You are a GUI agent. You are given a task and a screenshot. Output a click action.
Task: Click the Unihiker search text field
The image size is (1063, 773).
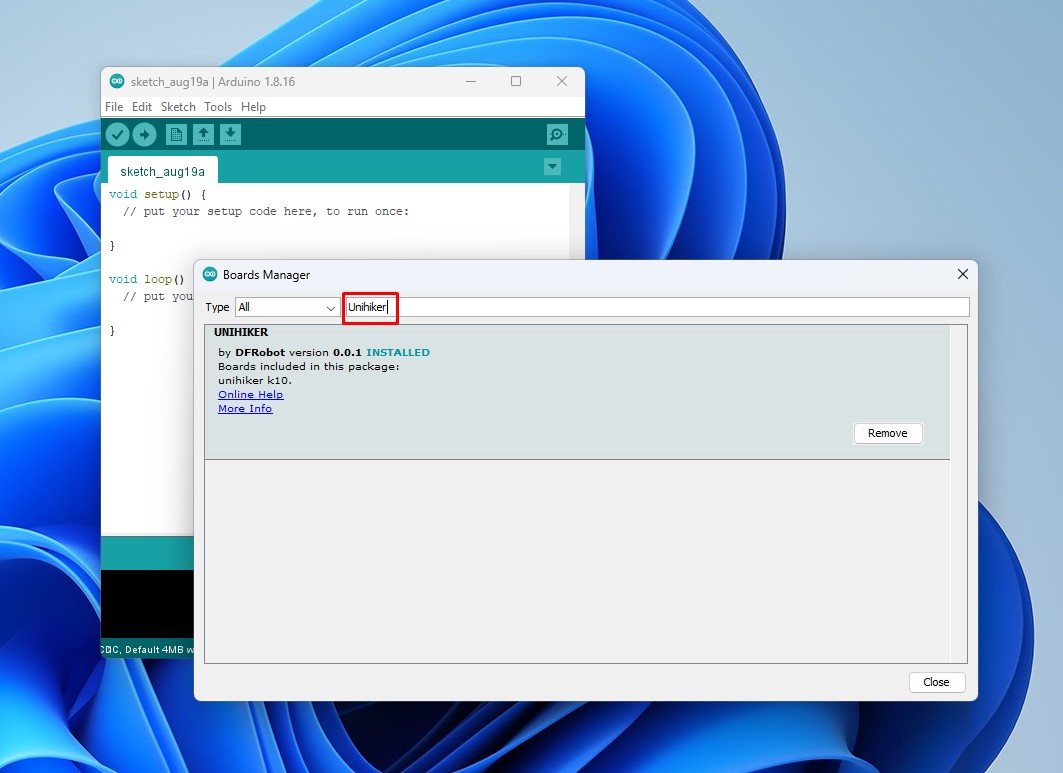click(655, 307)
